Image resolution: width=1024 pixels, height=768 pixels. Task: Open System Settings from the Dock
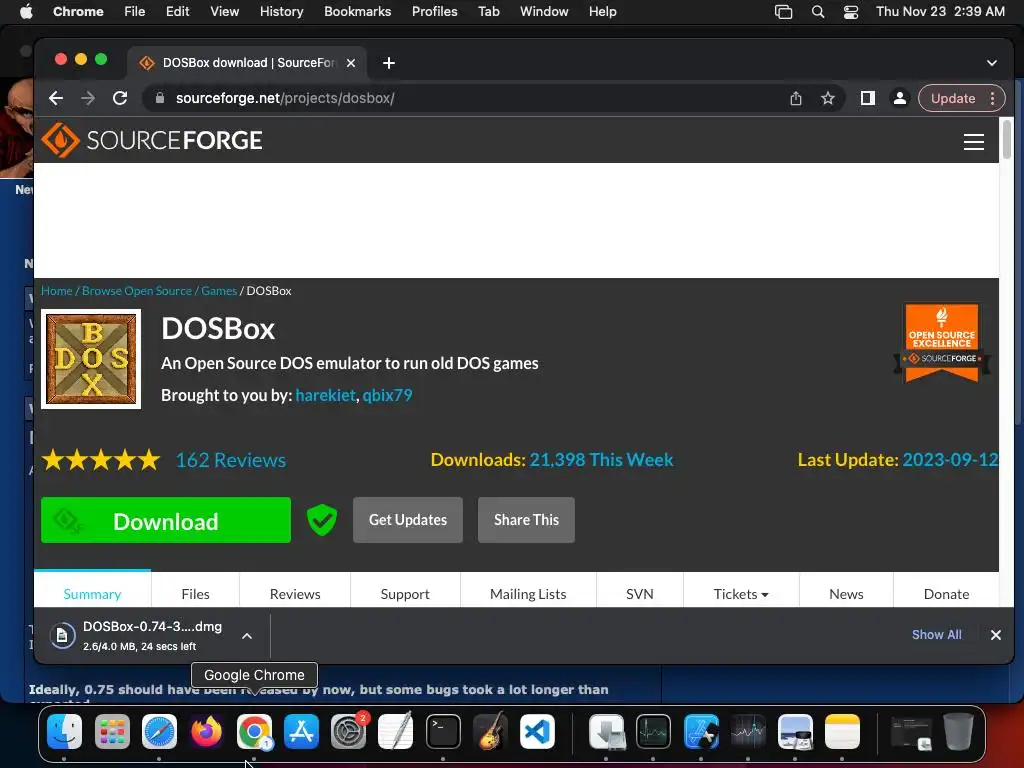coord(349,731)
